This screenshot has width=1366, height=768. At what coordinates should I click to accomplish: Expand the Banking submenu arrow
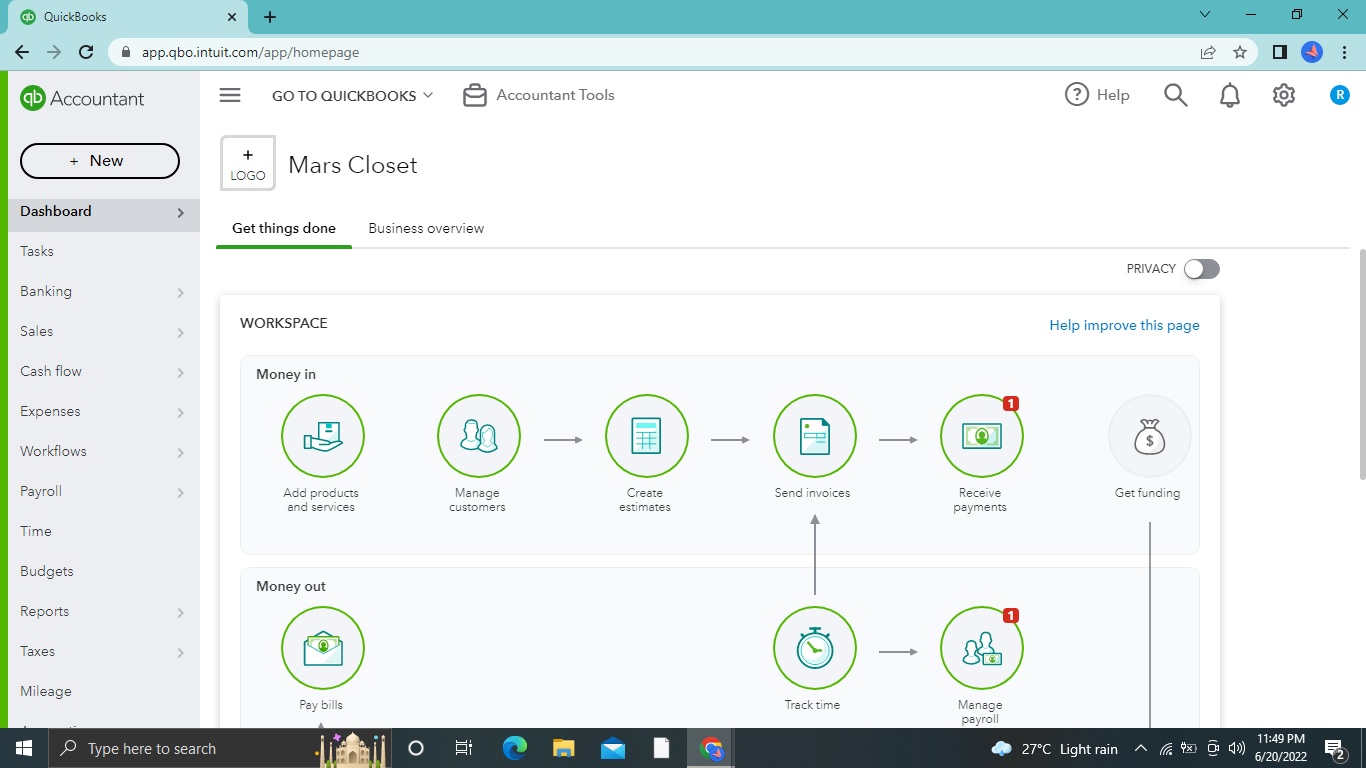(181, 293)
